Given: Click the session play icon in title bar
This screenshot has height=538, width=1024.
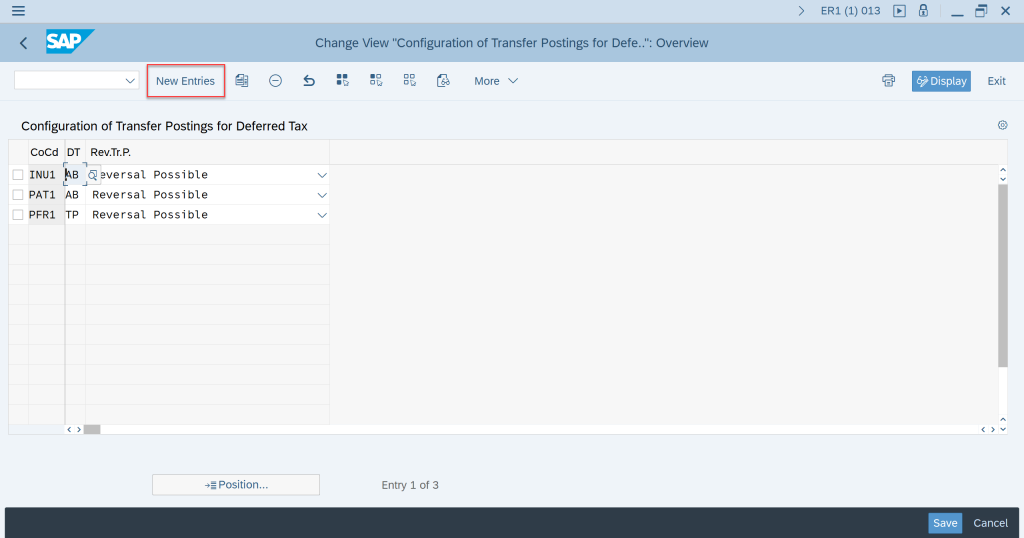Looking at the screenshot, I should click(899, 11).
